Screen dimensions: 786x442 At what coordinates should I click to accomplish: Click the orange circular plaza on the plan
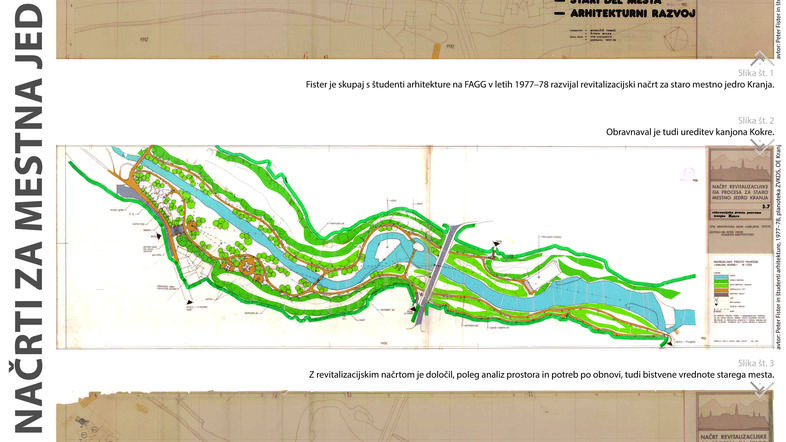tap(239, 266)
